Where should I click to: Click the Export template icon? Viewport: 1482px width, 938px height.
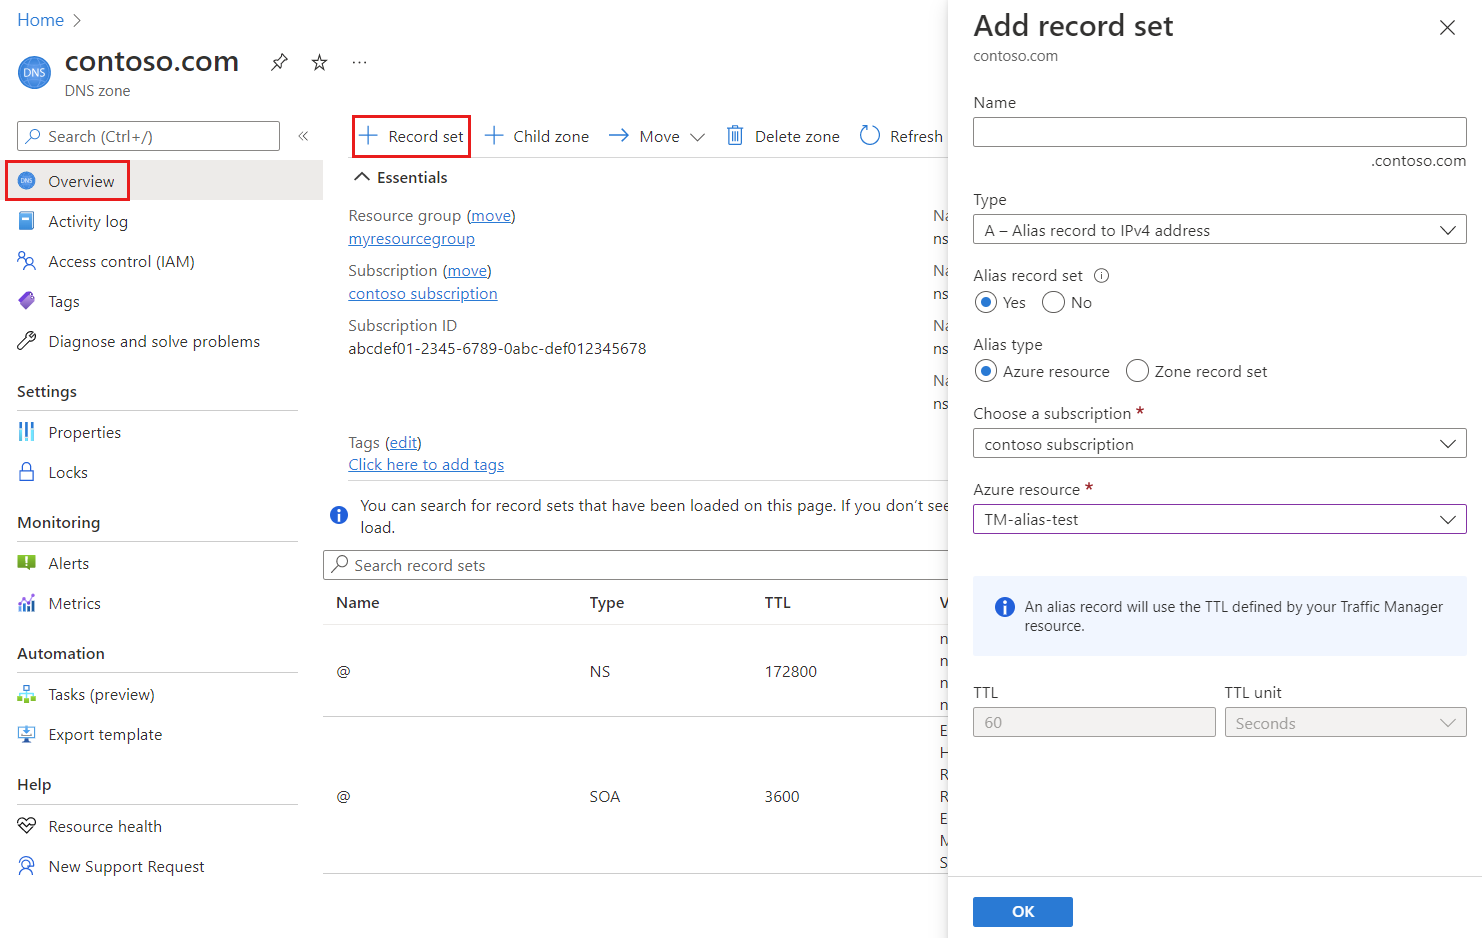tap(27, 734)
